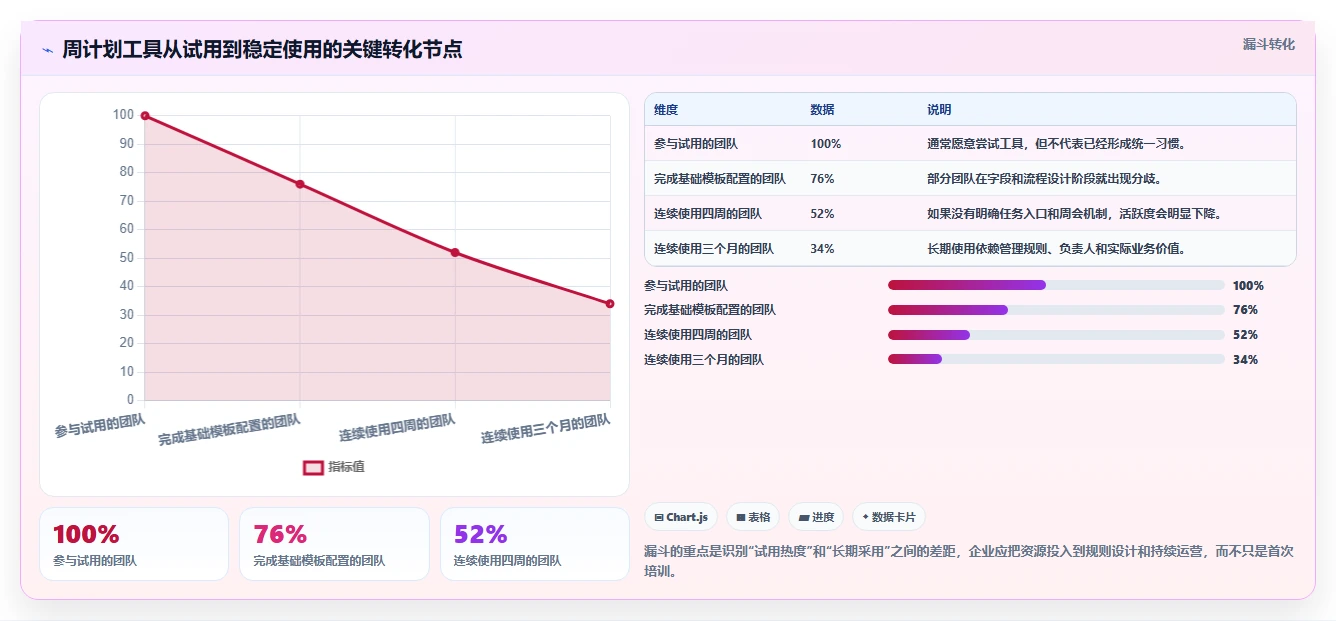1336x621 pixels.
Task: Click the chart data point at 52
Action: click(455, 252)
